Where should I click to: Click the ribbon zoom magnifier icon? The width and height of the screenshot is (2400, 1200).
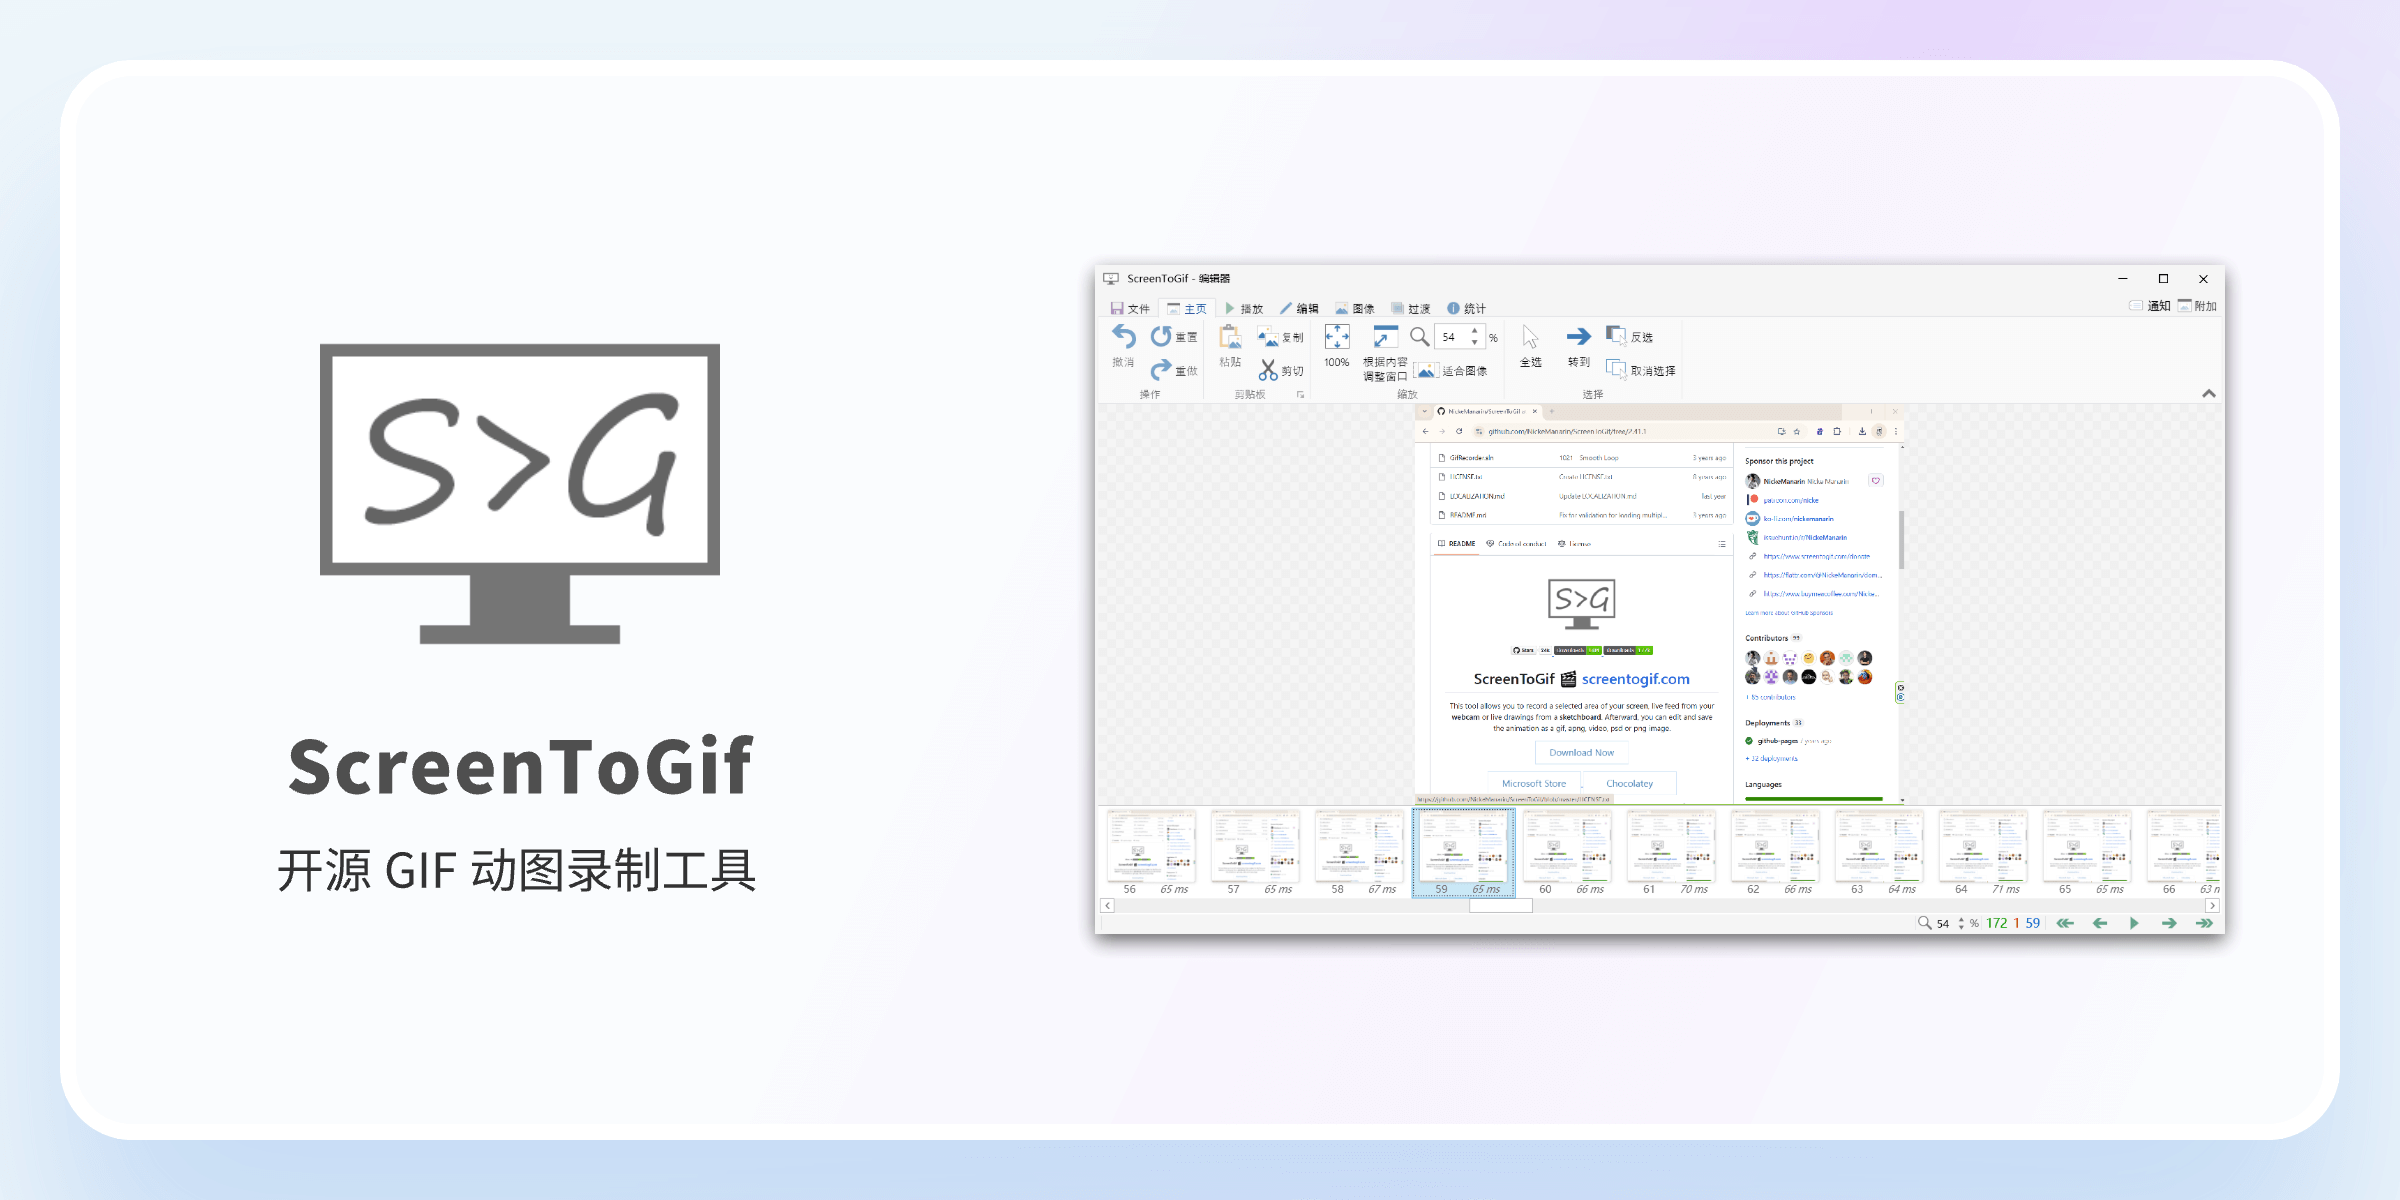pos(1419,337)
